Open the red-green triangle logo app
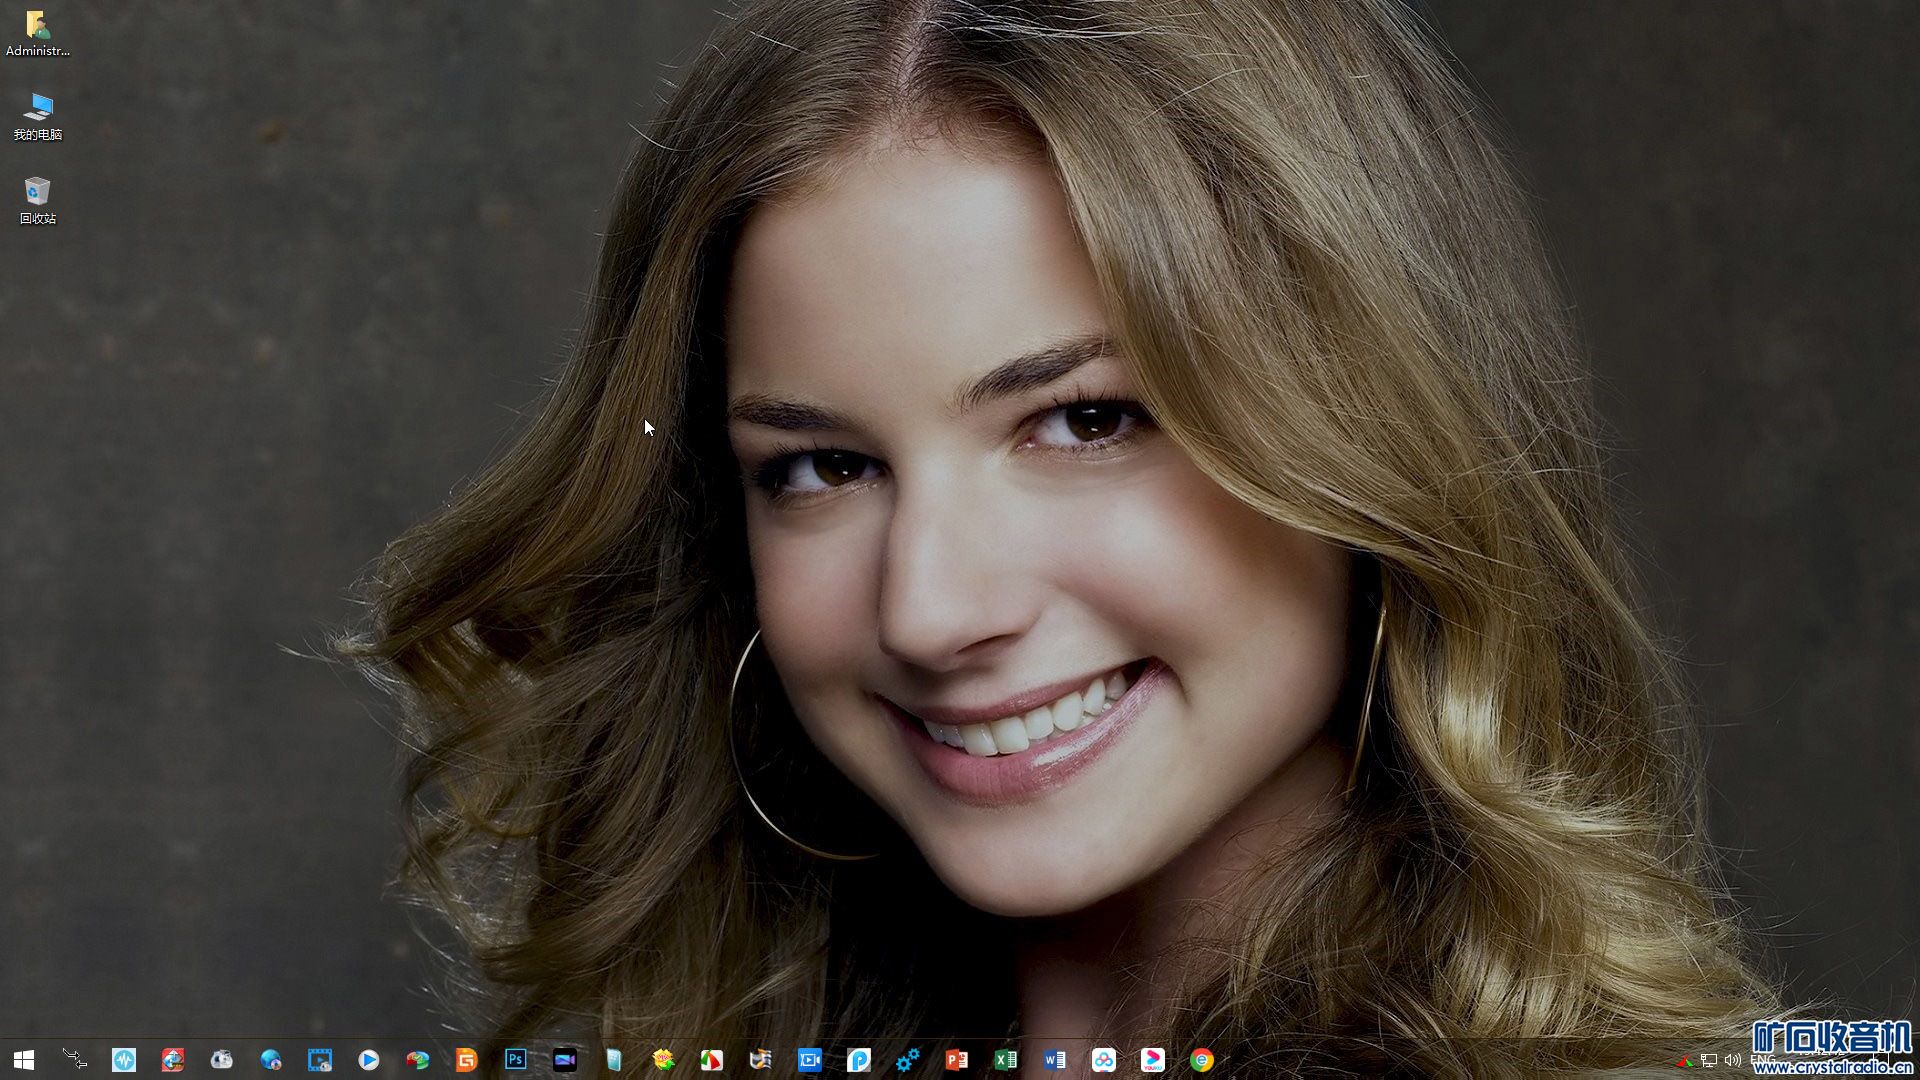Screen dimensions: 1920x1080 pos(712,1059)
